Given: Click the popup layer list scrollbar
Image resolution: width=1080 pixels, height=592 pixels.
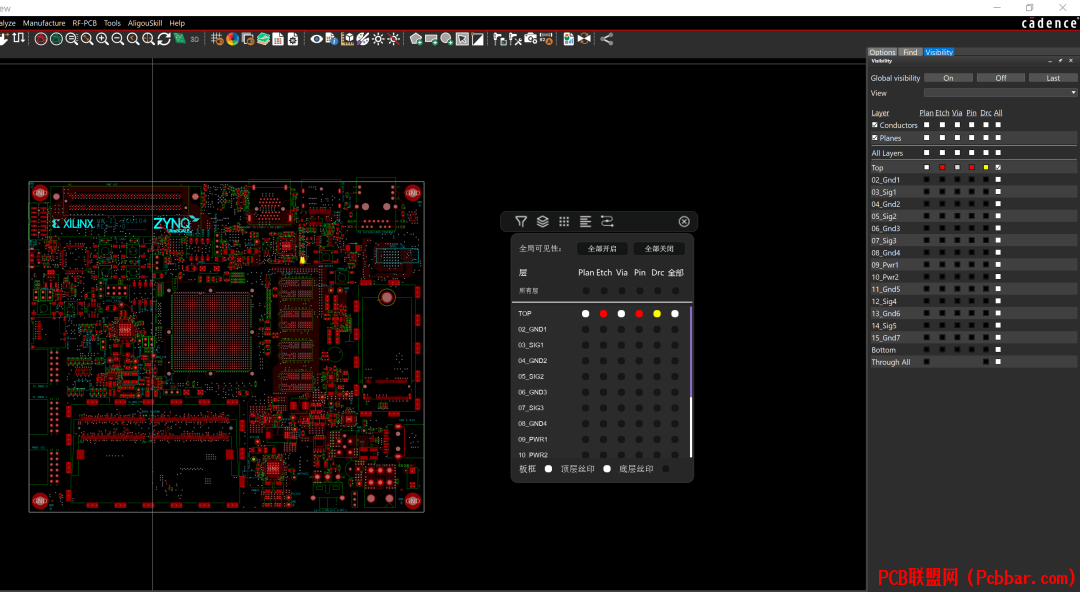Looking at the screenshot, I should [x=691, y=382].
